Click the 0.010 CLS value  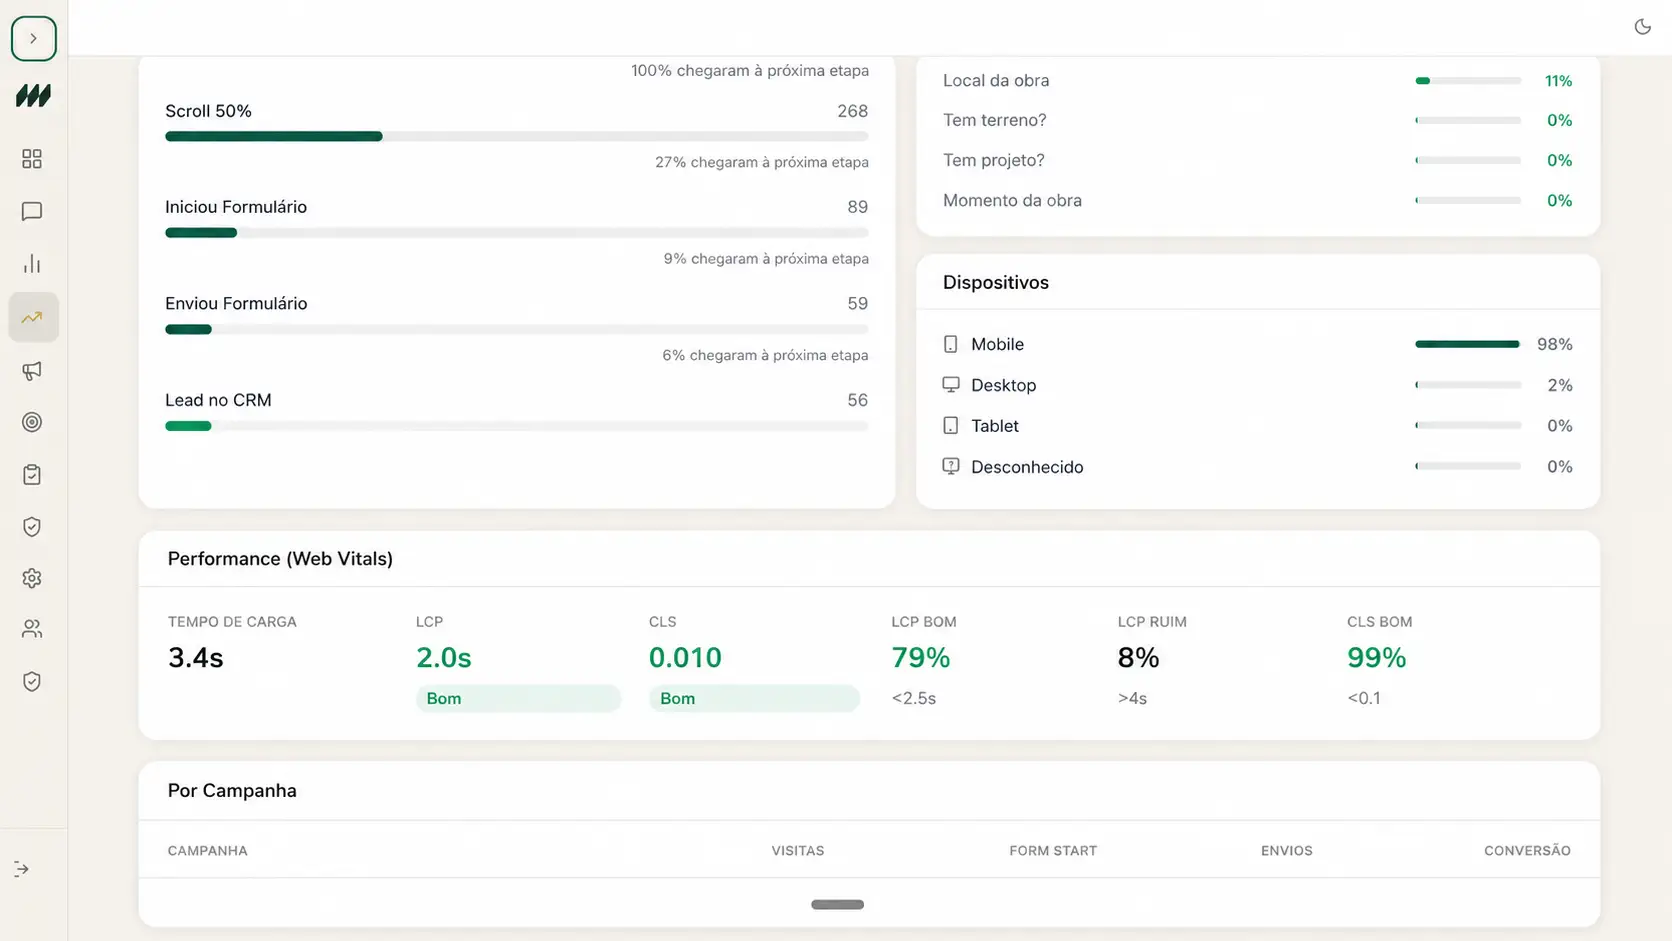[685, 658]
